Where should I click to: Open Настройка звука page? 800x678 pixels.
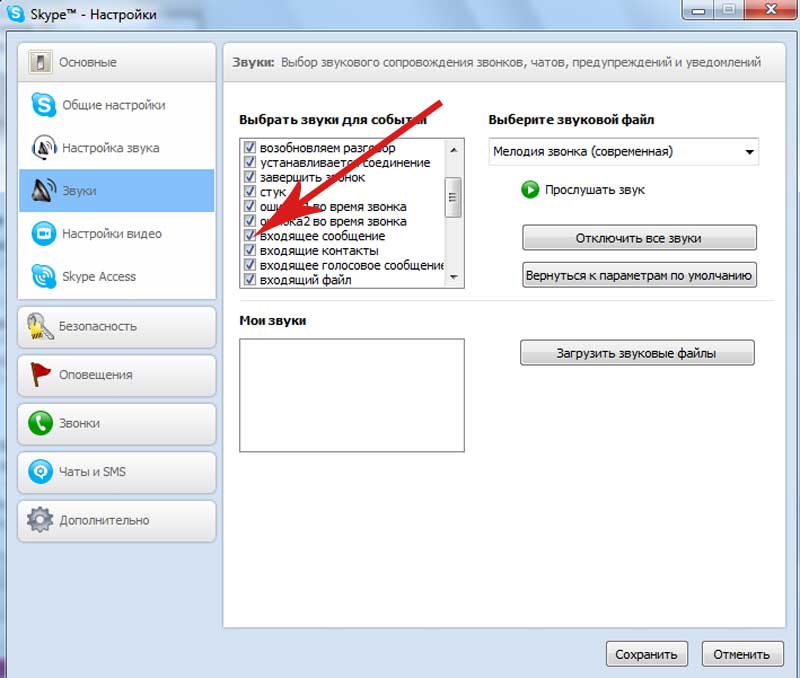click(117, 148)
